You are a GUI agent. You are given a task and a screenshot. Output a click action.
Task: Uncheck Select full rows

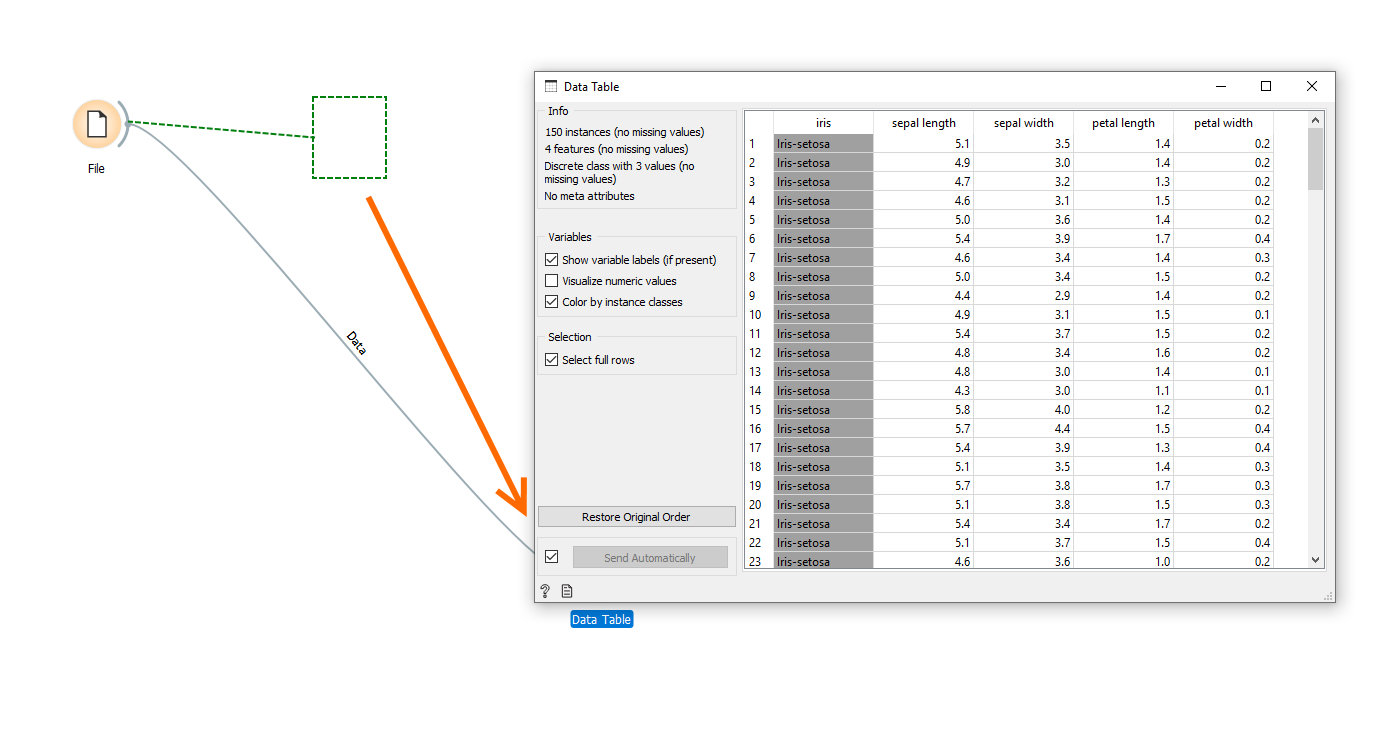(x=551, y=359)
